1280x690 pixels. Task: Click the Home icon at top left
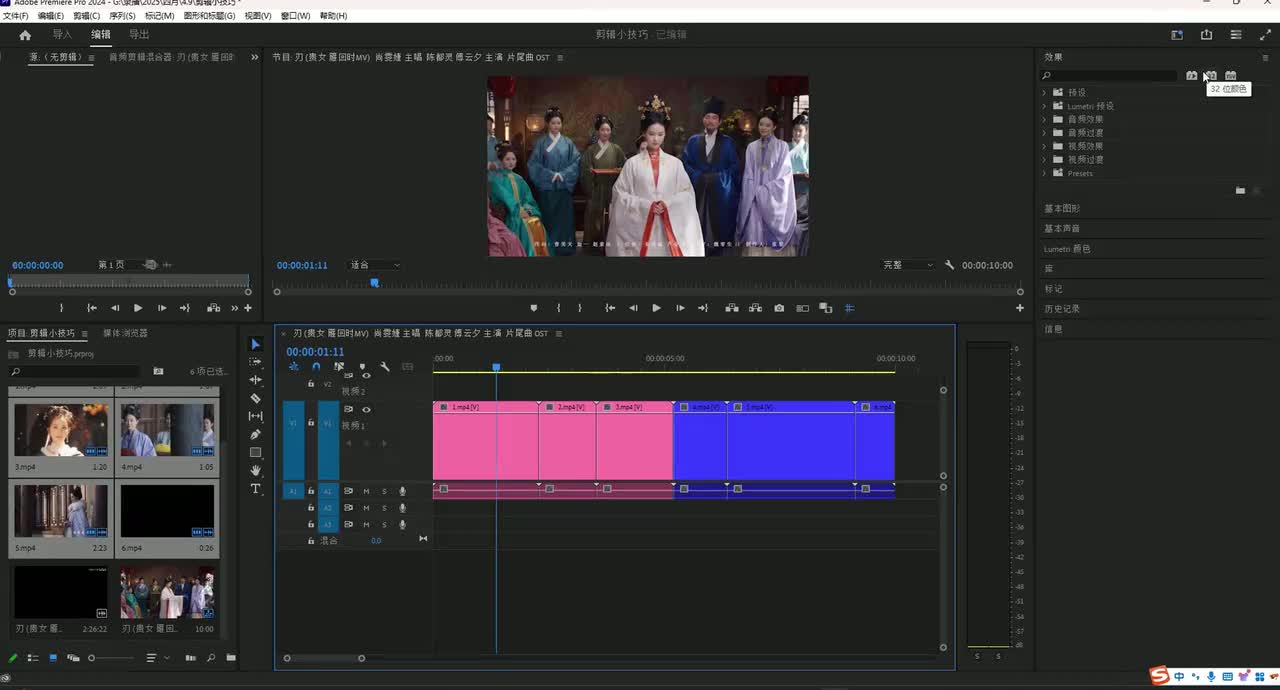(x=25, y=35)
